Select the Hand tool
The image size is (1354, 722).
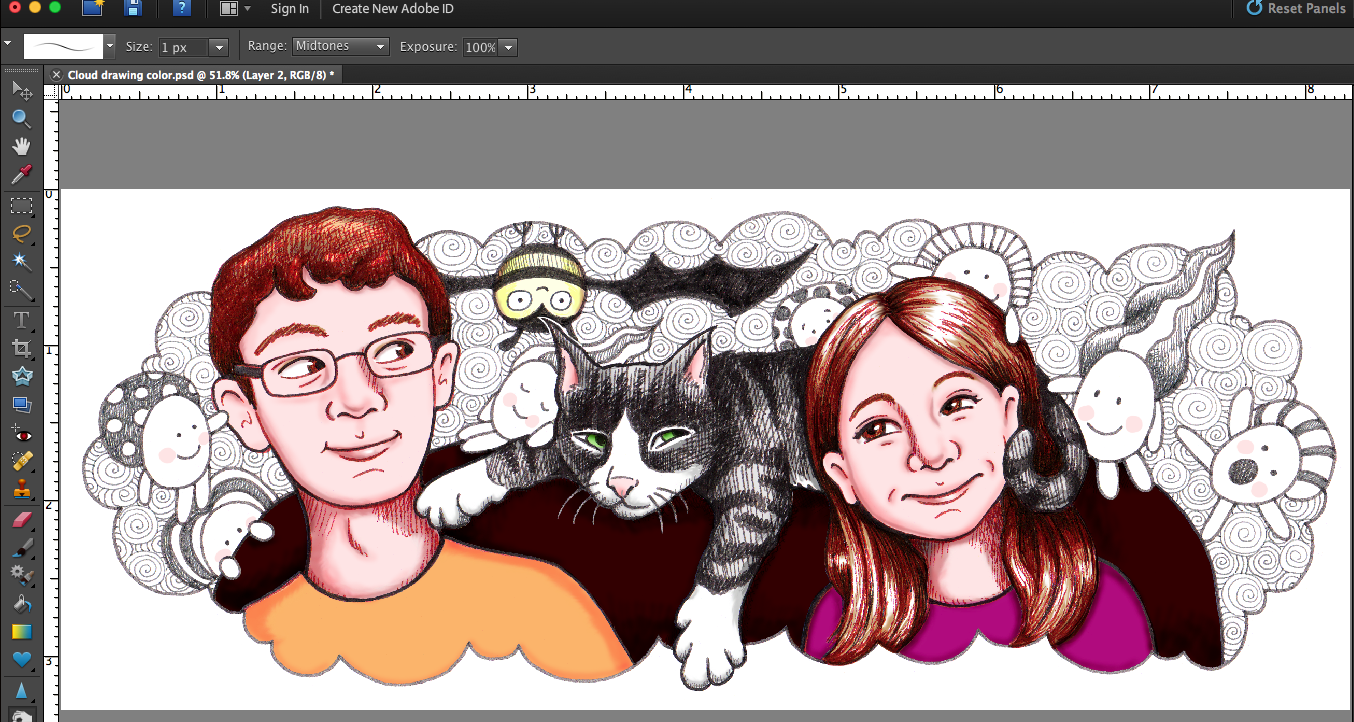21,147
